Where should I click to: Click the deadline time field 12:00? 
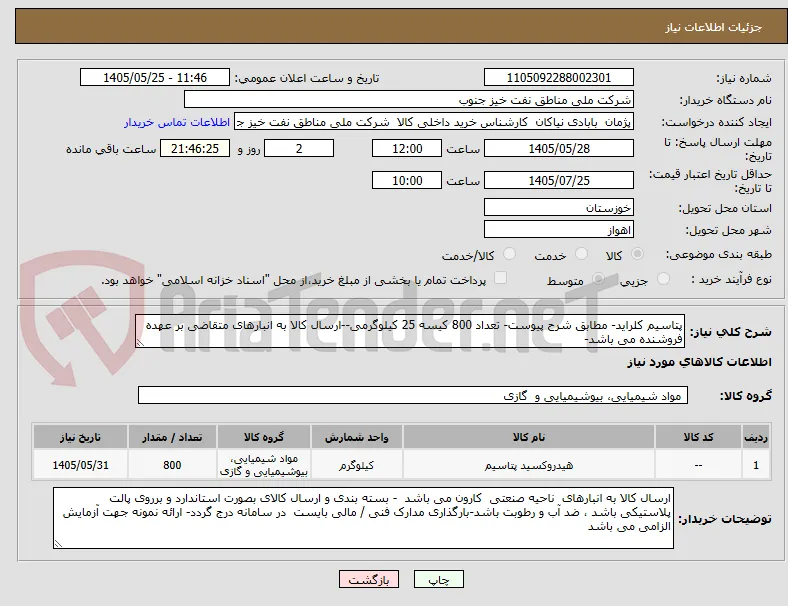pyautogui.click(x=407, y=149)
